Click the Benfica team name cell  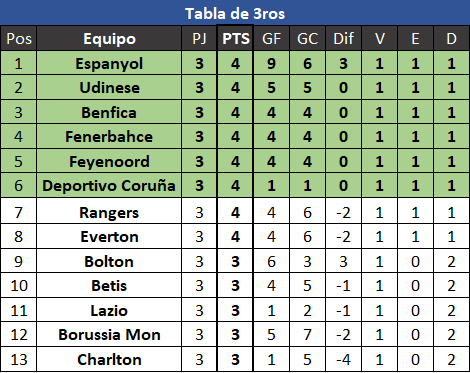[109, 112]
